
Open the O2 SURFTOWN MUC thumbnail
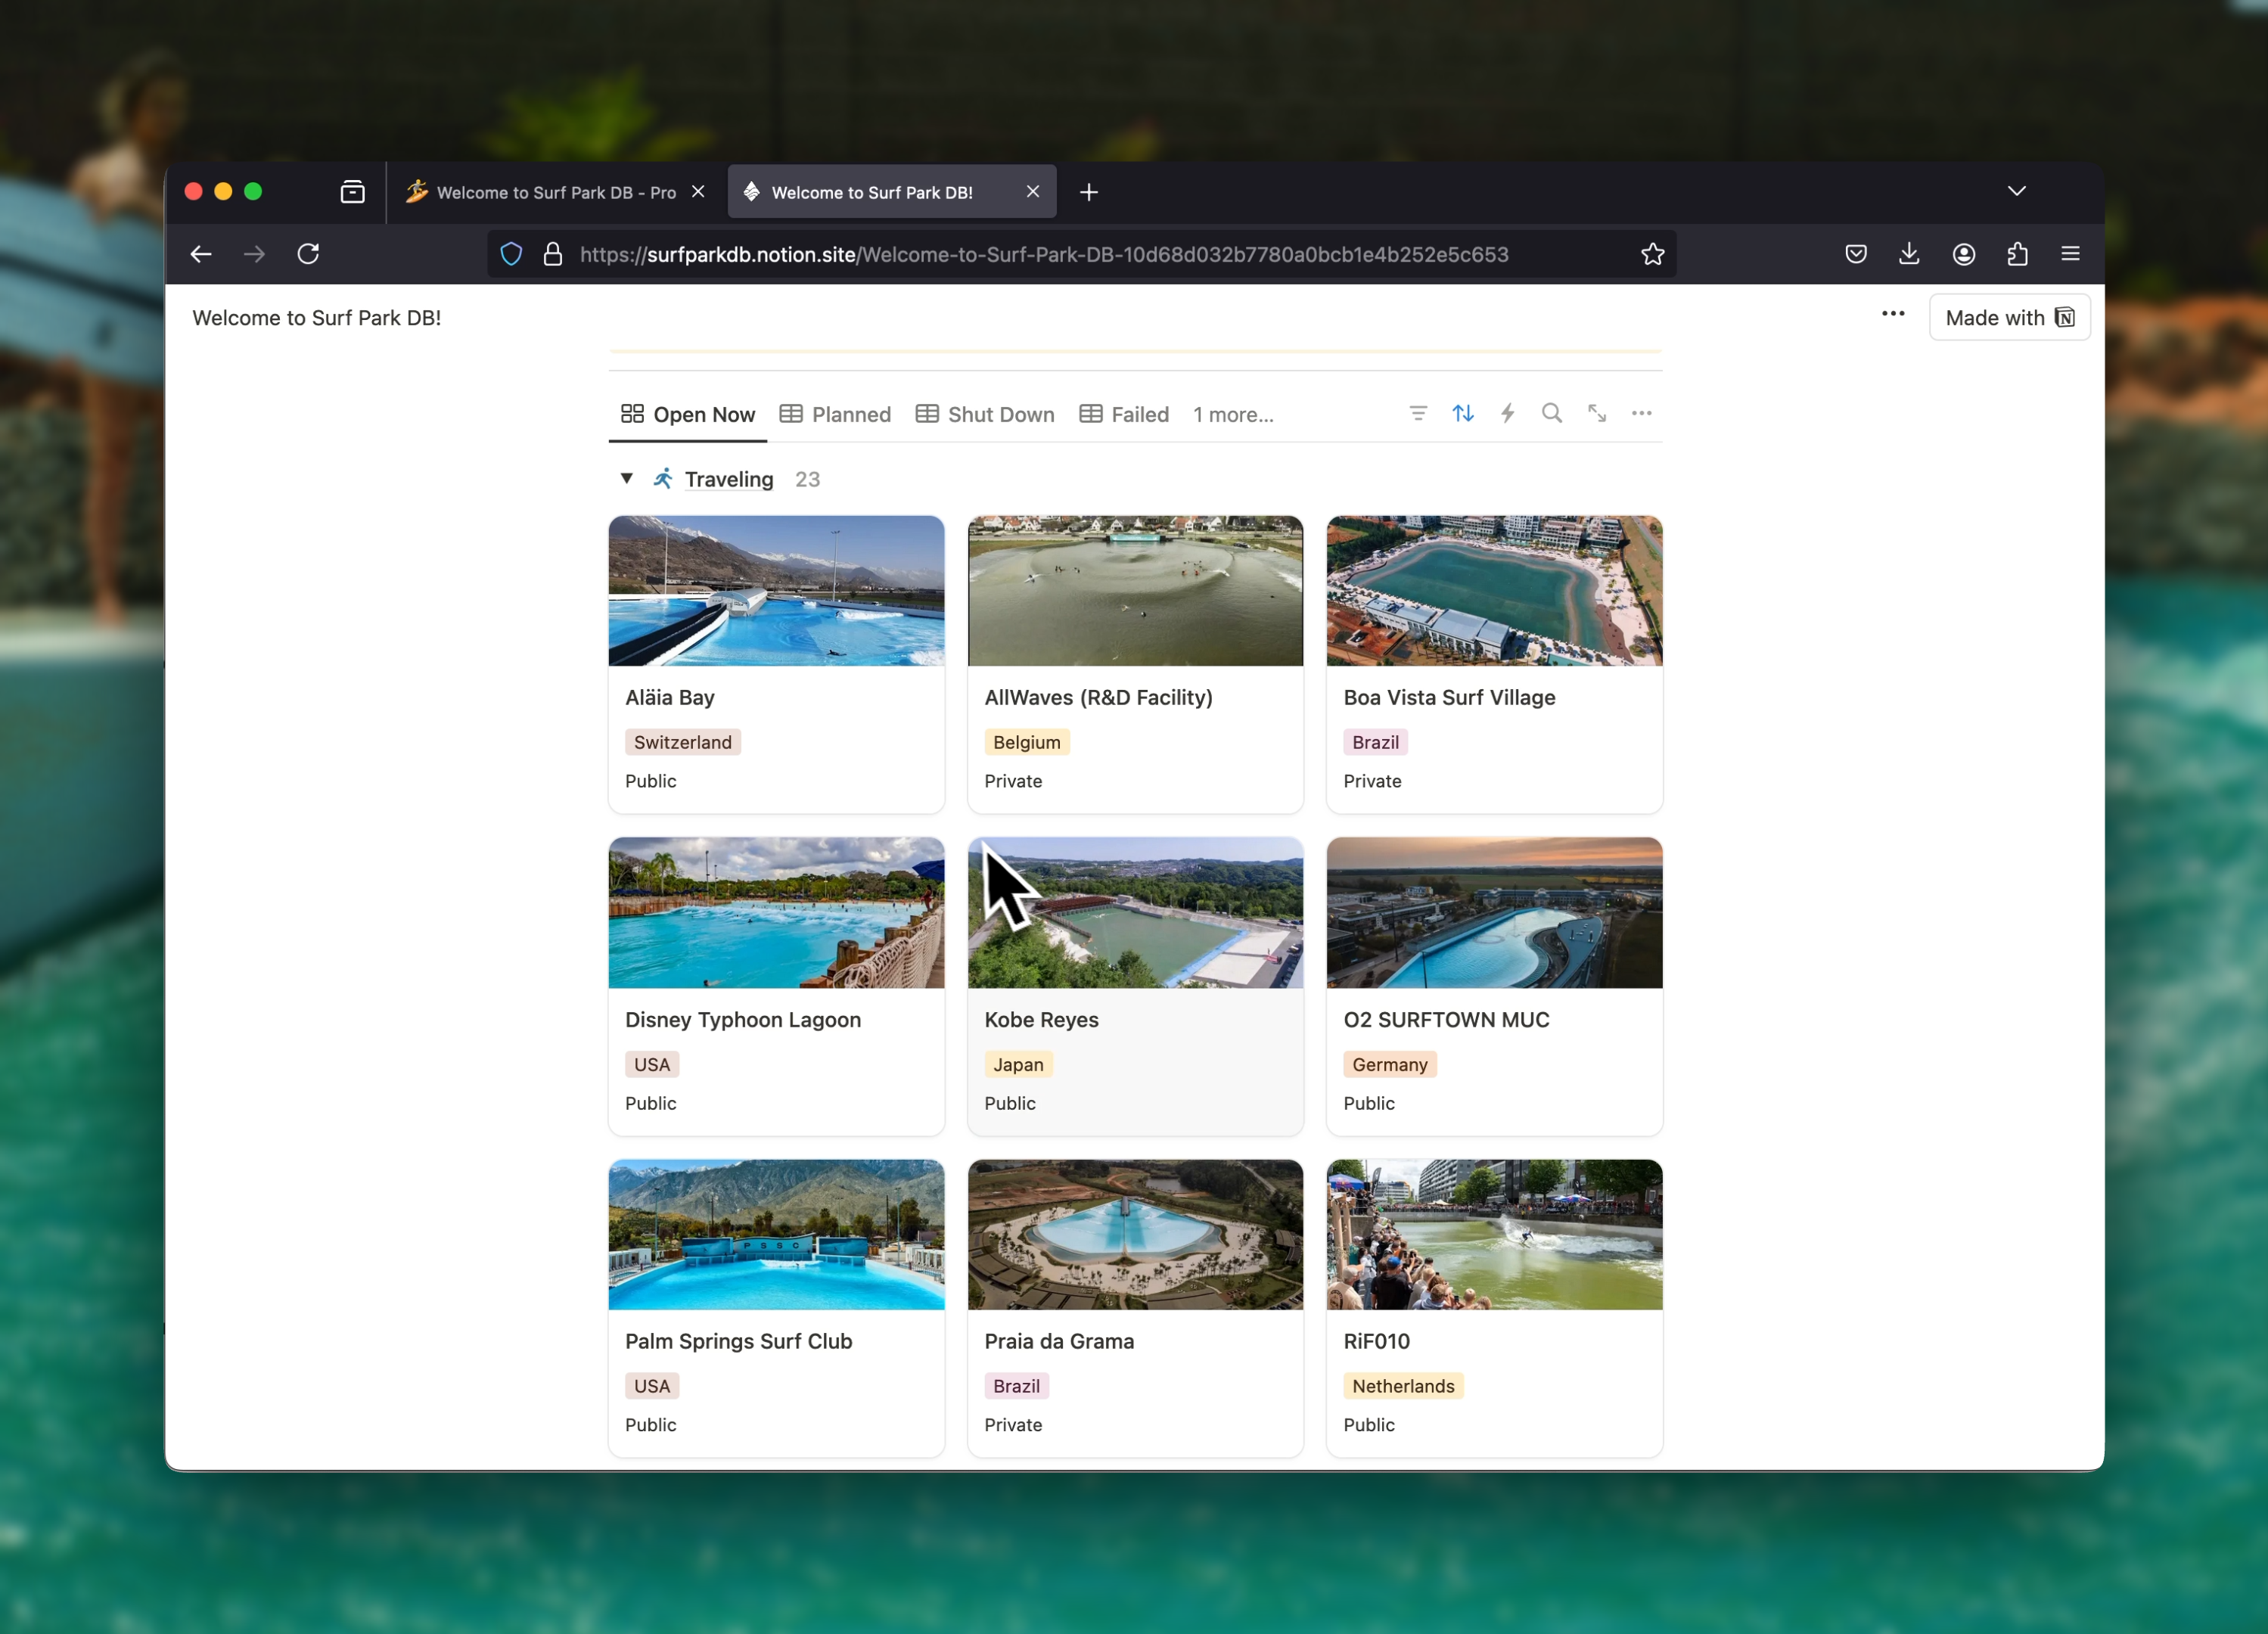pyautogui.click(x=1494, y=913)
